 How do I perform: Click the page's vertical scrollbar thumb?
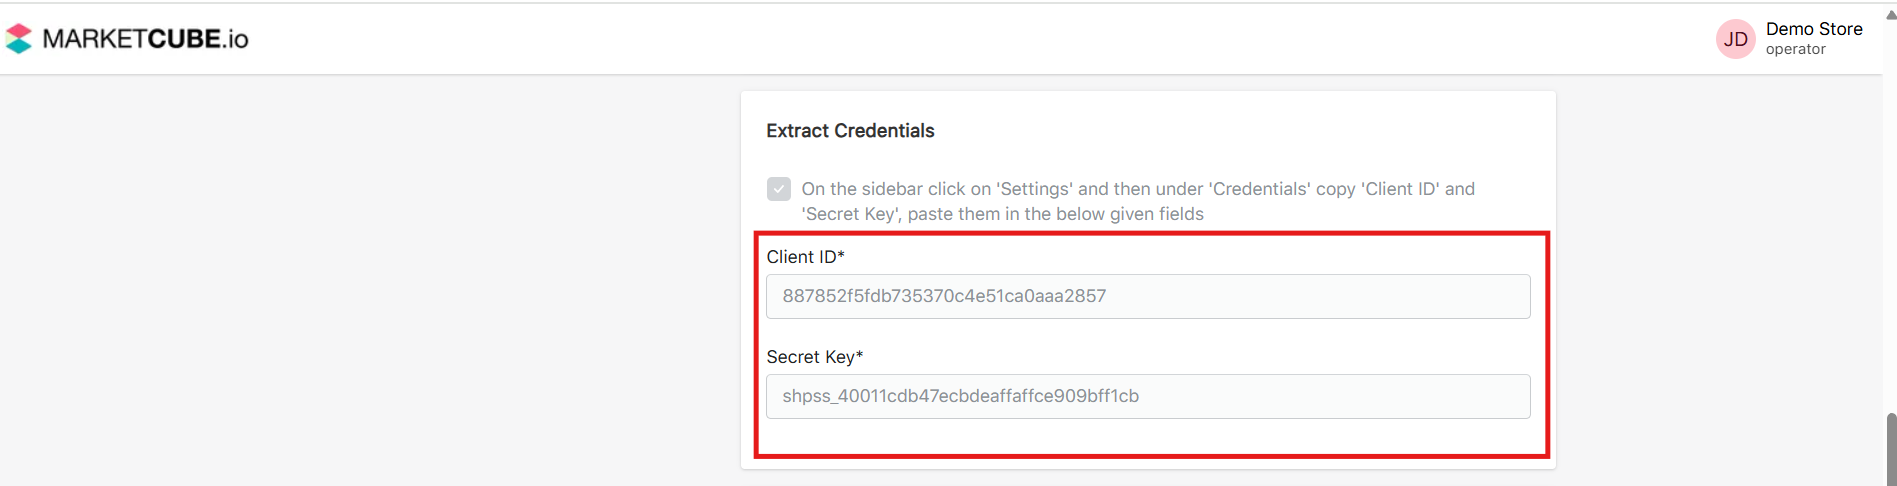point(1890,448)
